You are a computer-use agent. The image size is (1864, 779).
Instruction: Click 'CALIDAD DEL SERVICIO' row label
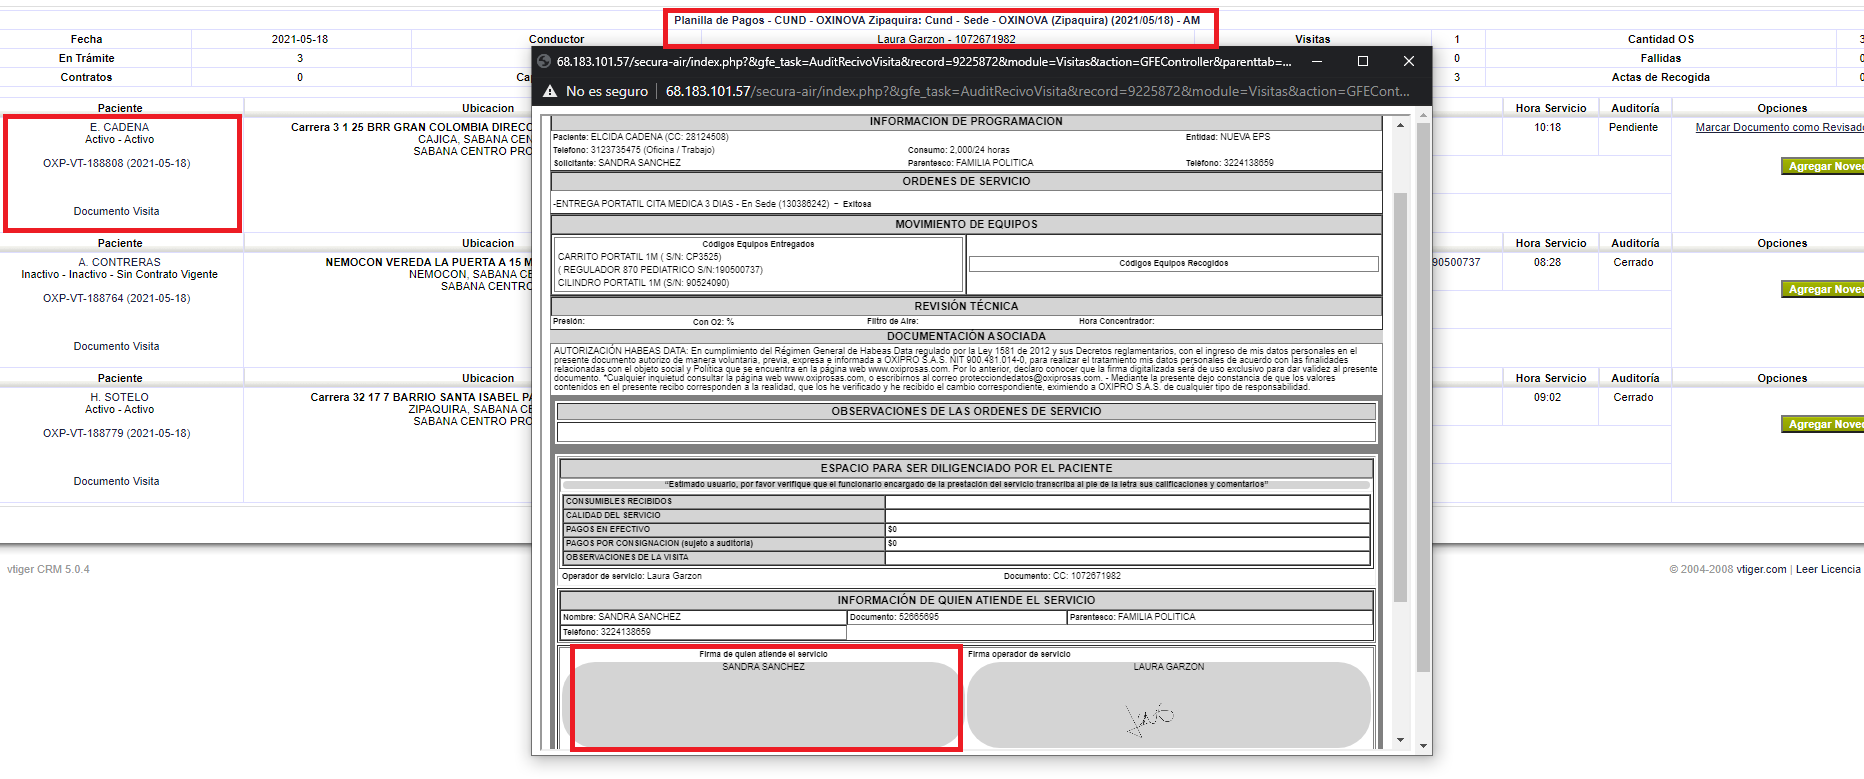point(724,515)
